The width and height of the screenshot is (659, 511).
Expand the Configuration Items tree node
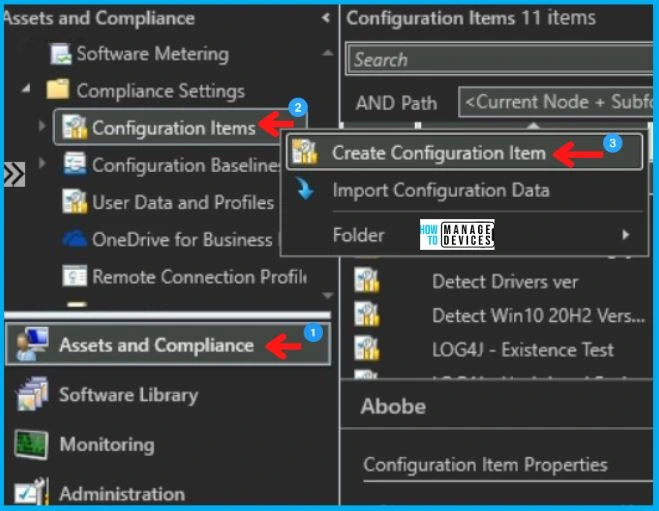41,127
